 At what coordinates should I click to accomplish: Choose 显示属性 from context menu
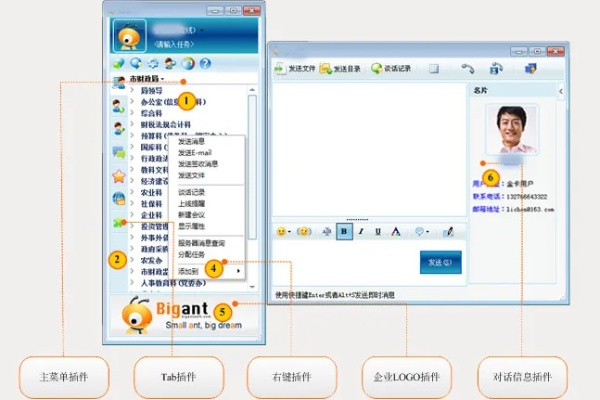pos(191,226)
